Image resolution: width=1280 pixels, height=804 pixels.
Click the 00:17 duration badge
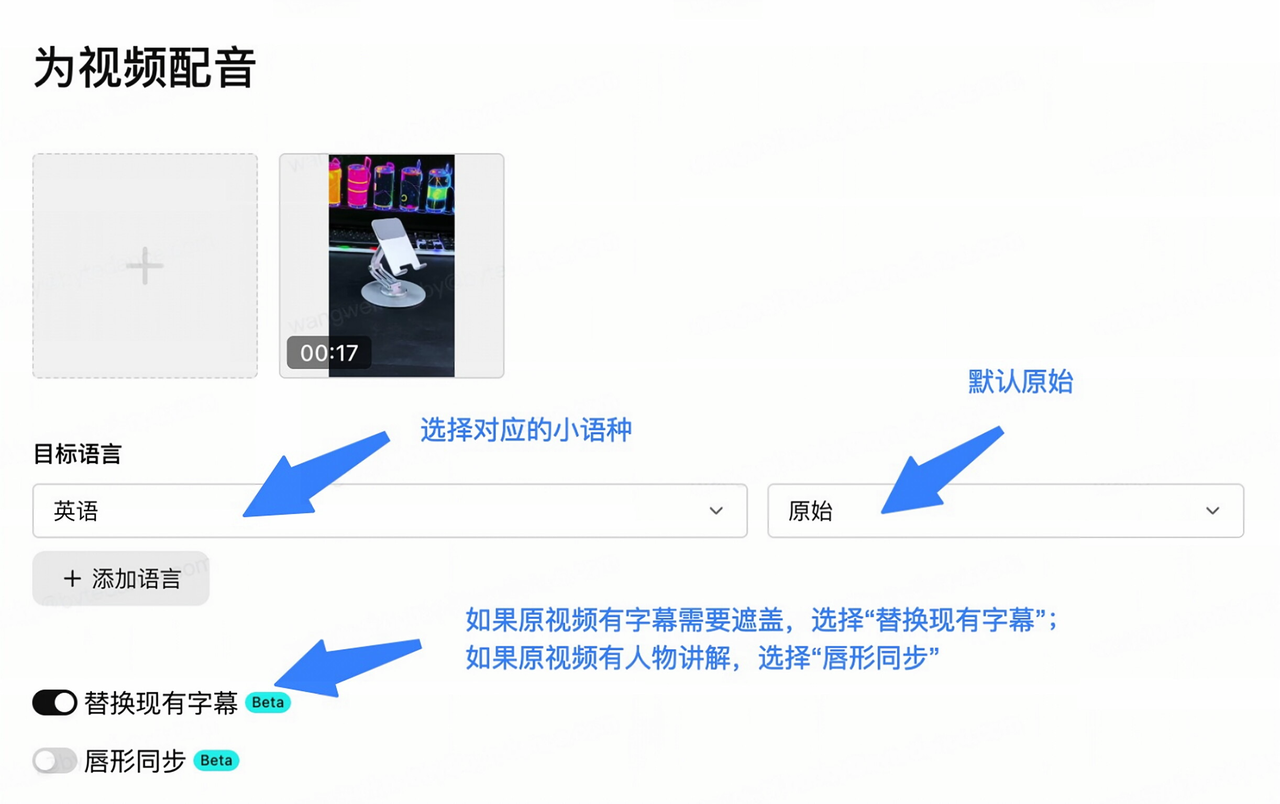point(329,353)
